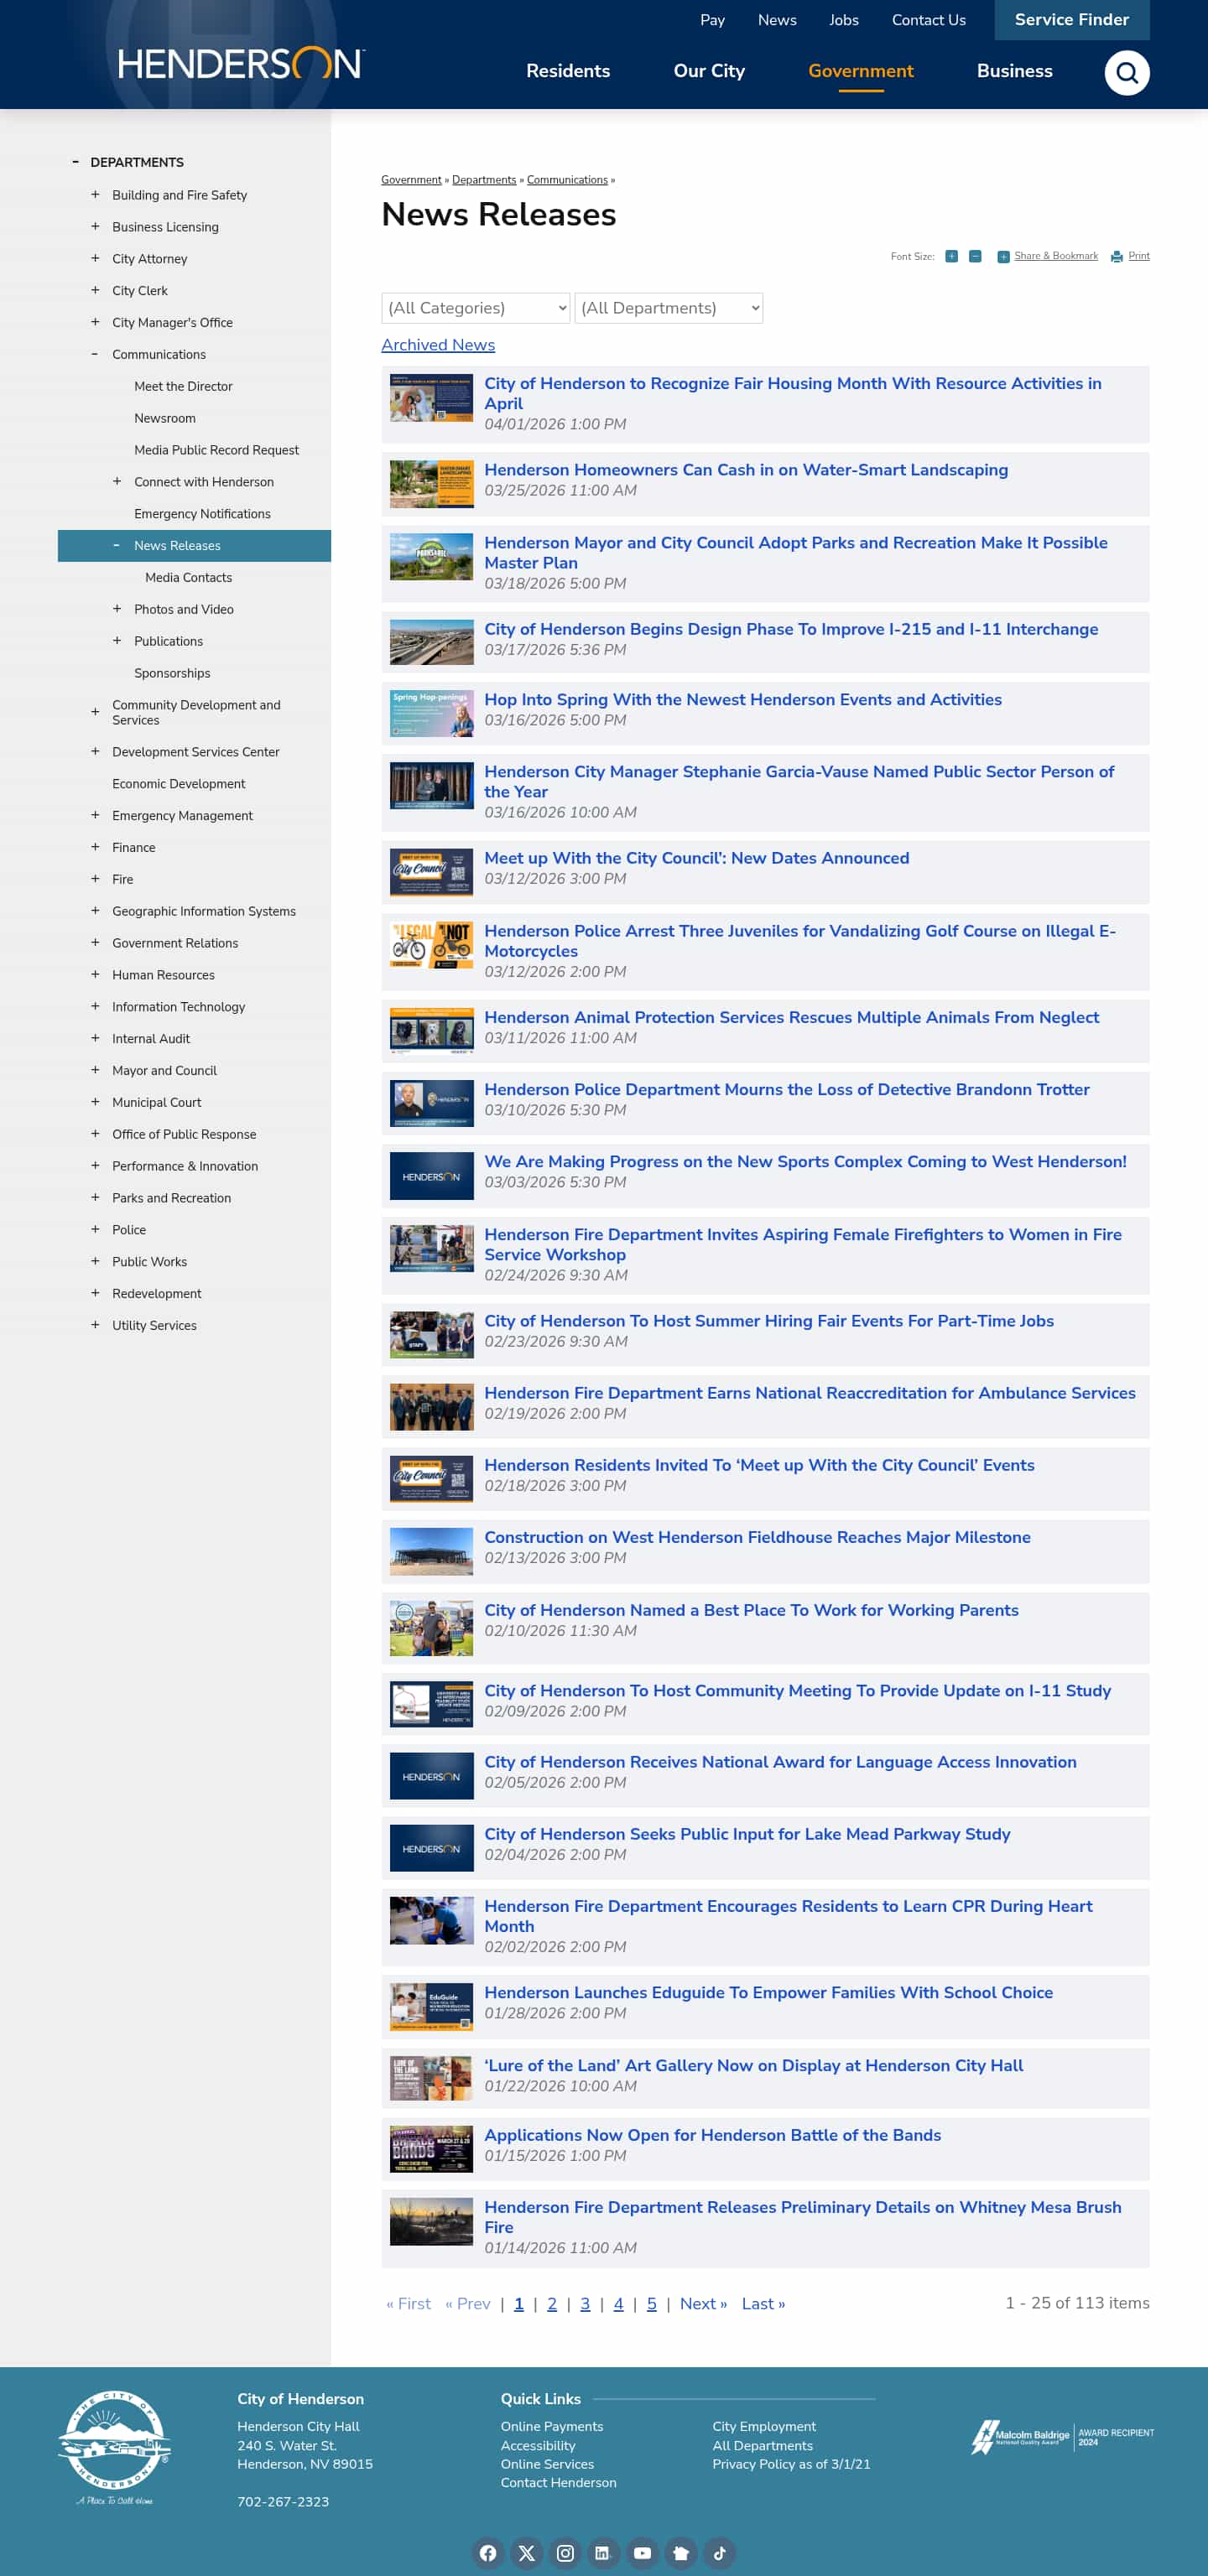Open LinkedIn icon in footer
Viewport: 1208px width, 2576px height.
click(x=602, y=2553)
